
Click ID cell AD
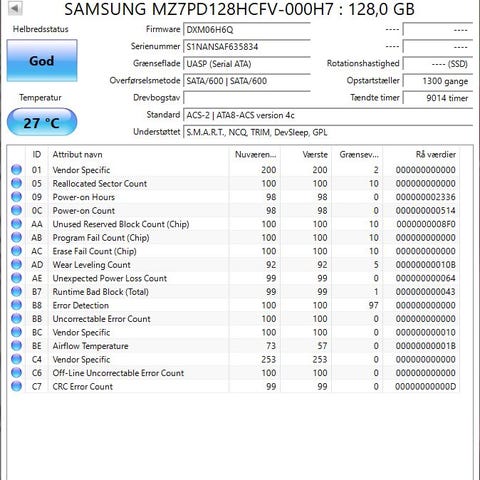[x=37, y=265]
